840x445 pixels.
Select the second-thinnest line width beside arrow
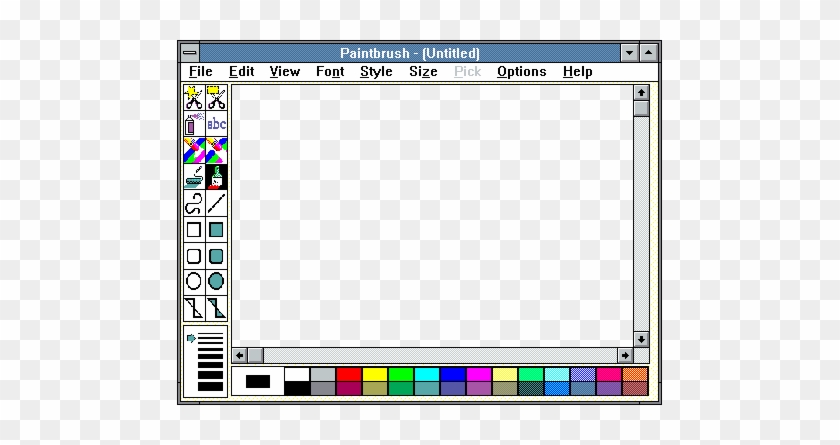click(210, 340)
